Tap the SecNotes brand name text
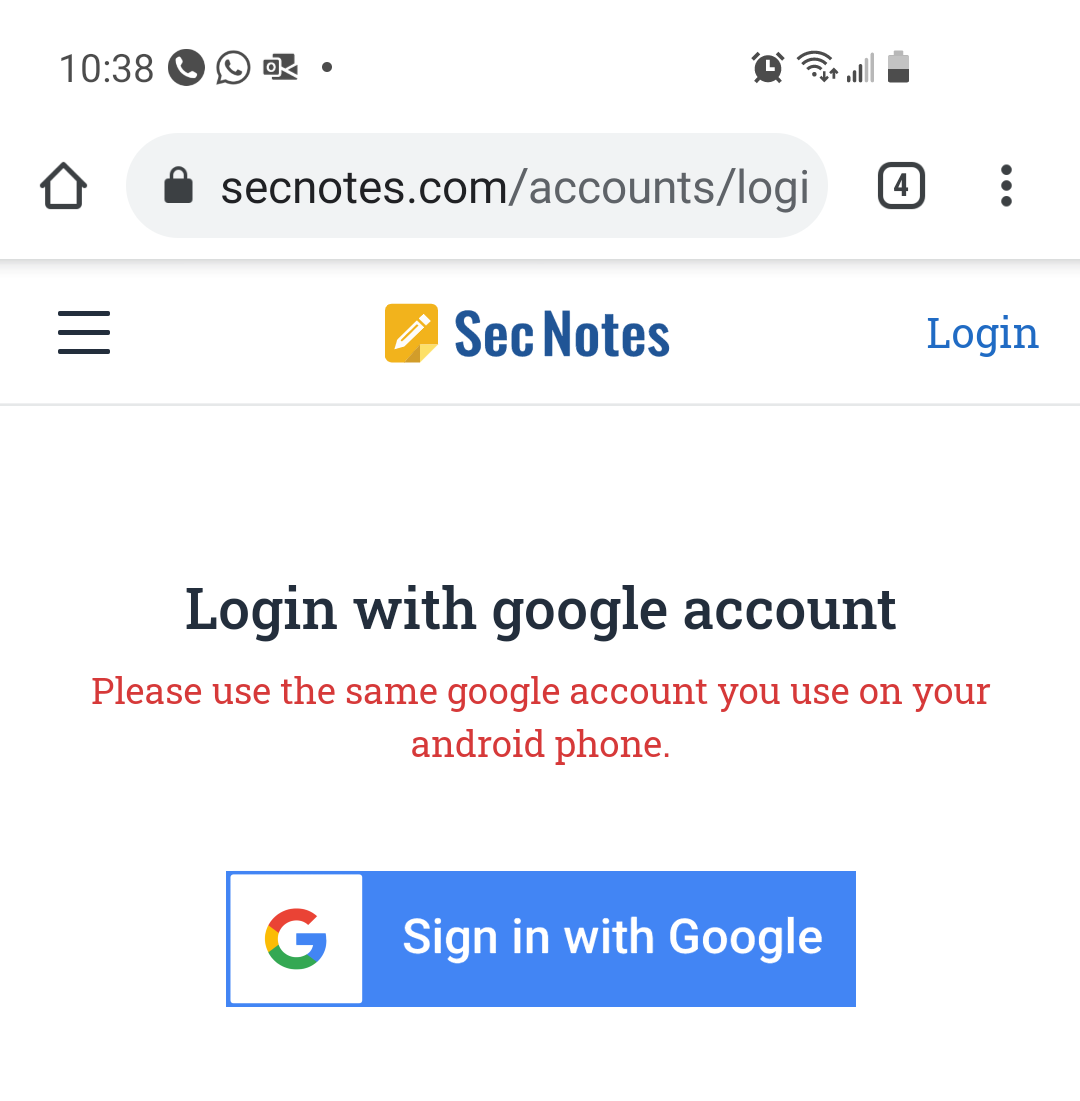Screen dimensions: 1080x1101 [562, 335]
